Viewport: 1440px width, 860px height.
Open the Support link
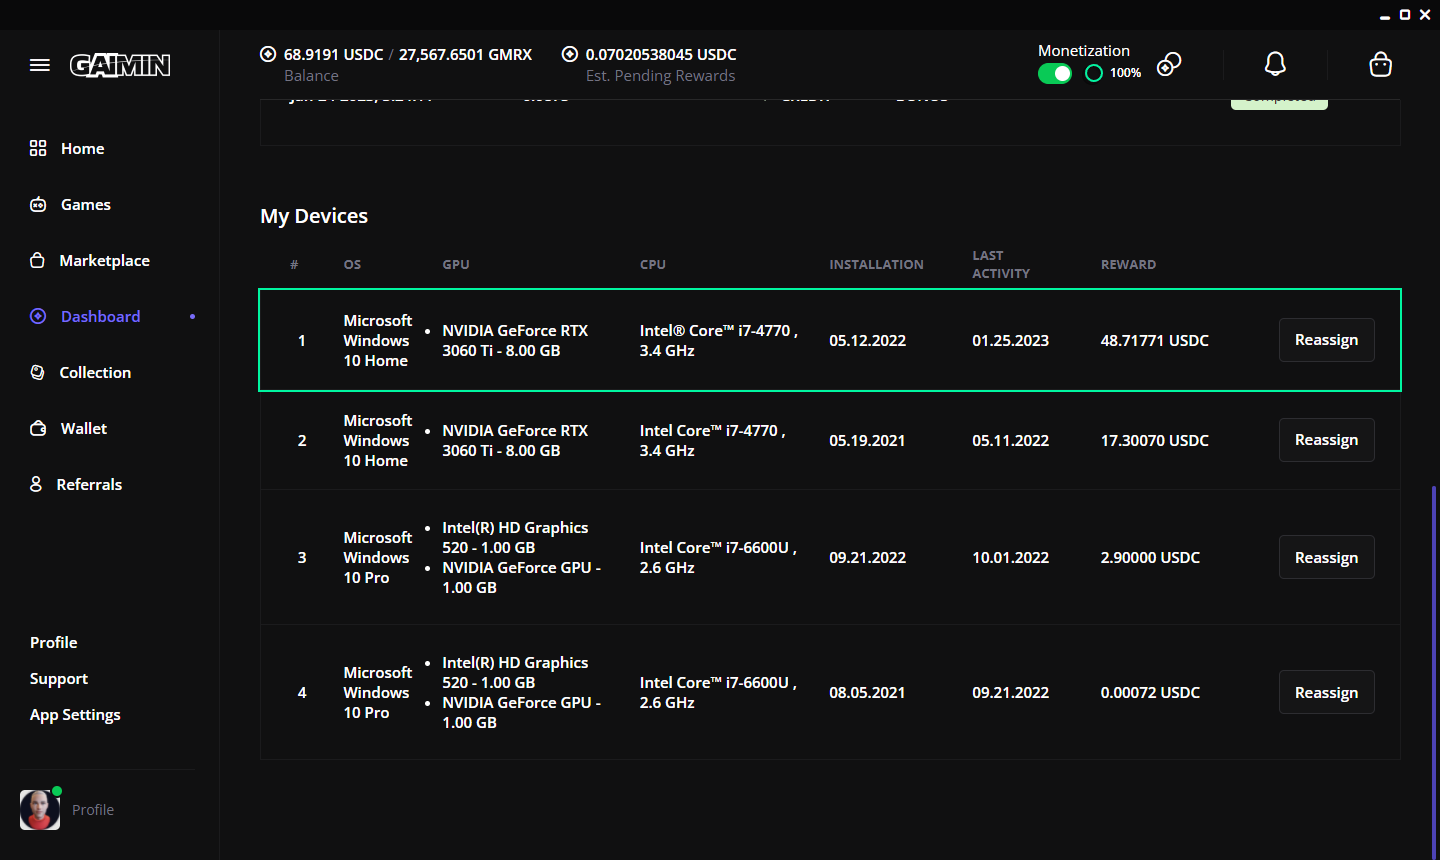[x=59, y=679]
